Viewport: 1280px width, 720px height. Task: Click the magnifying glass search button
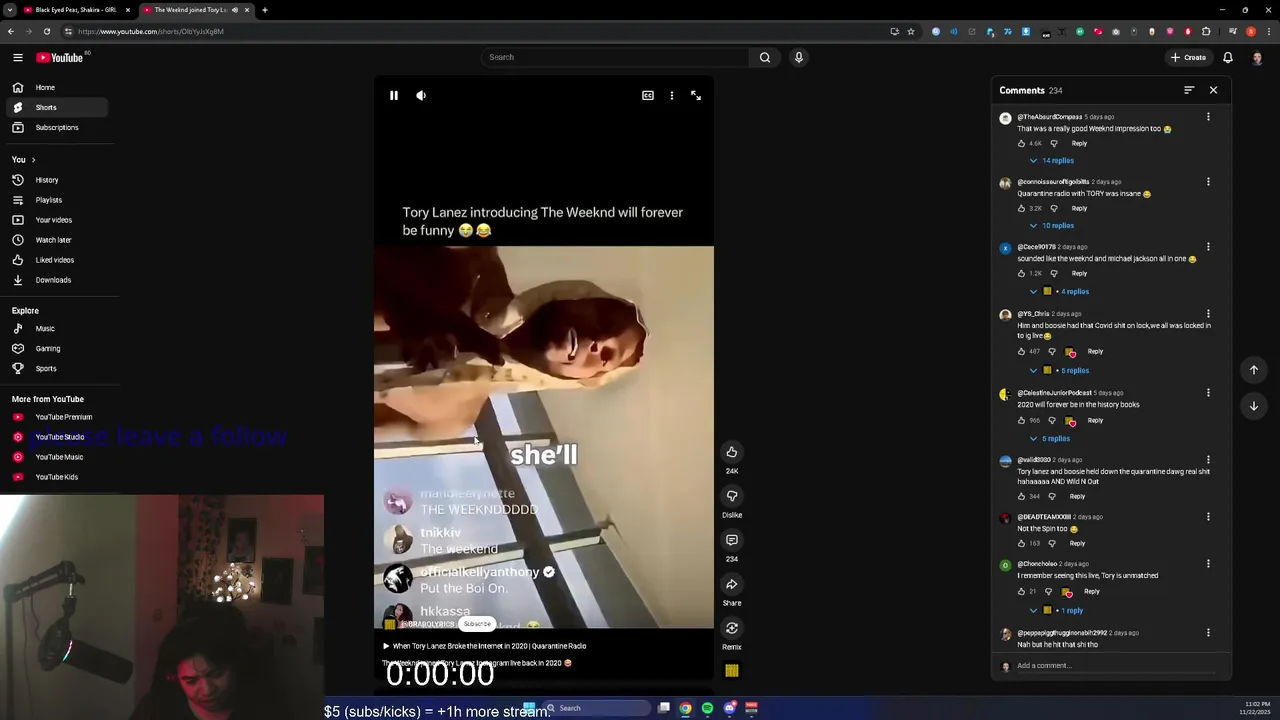click(x=765, y=57)
